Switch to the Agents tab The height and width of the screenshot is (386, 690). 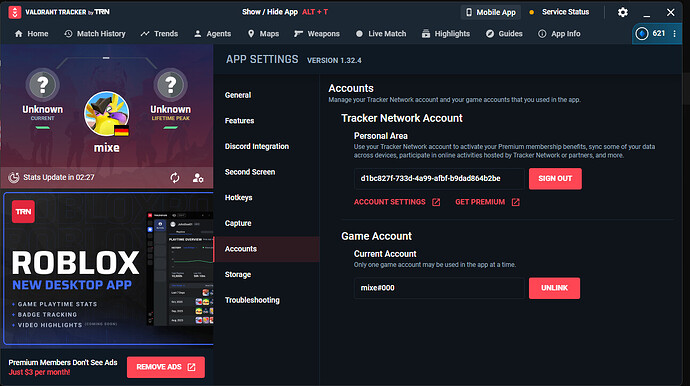pos(213,33)
